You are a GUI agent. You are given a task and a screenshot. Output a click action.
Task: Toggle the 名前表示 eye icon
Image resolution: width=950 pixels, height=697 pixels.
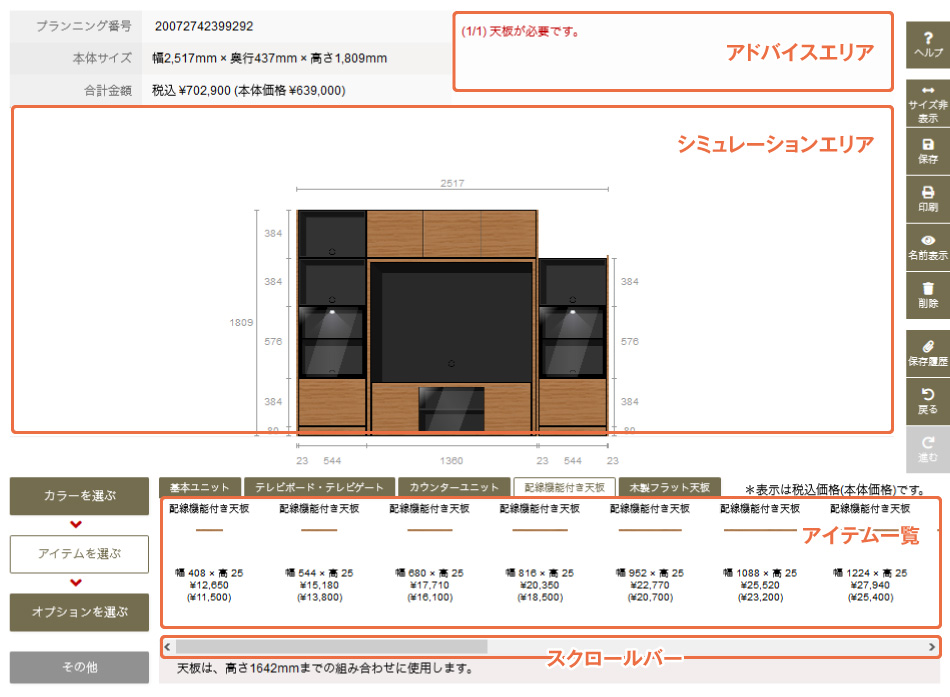click(928, 247)
